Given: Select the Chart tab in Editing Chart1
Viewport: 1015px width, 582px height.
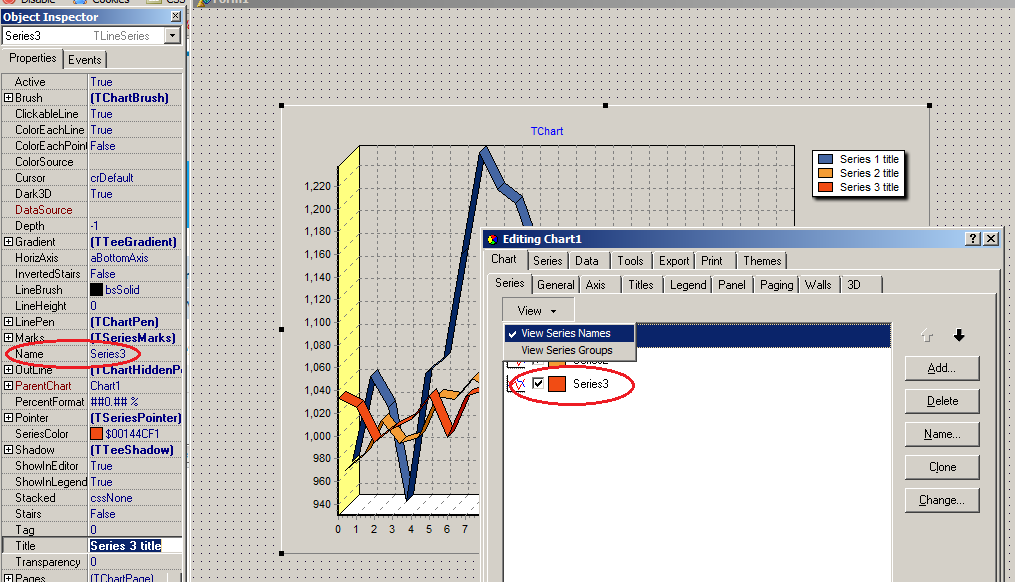Looking at the screenshot, I should (504, 259).
